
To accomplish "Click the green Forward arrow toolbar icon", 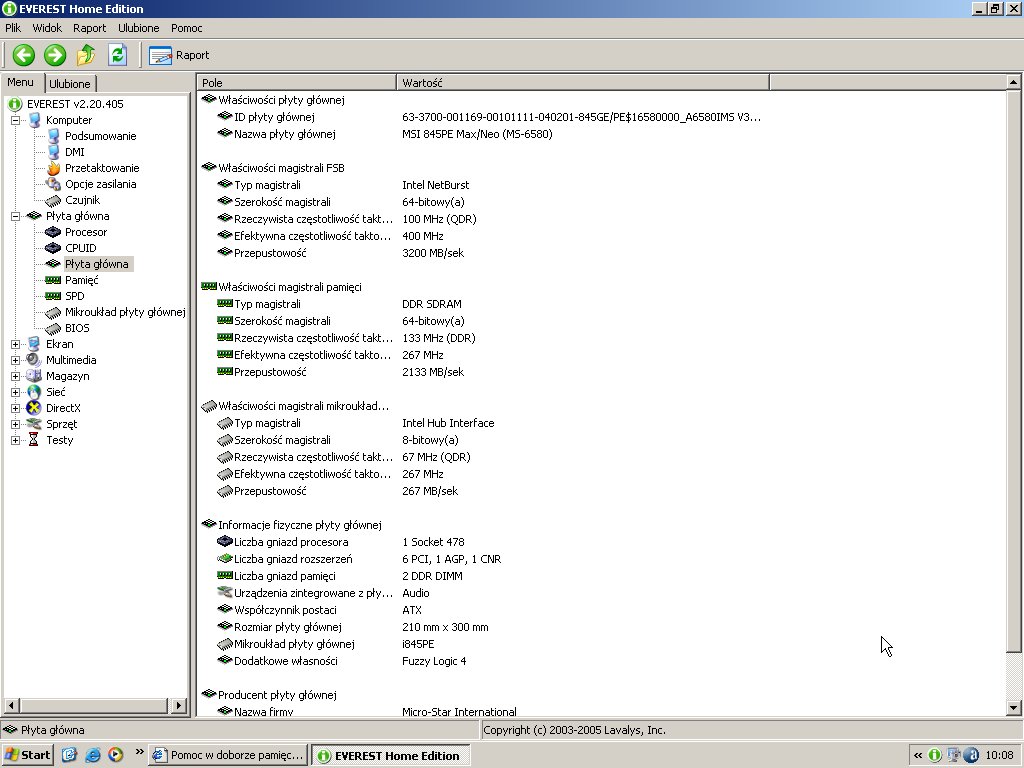I will 55,55.
